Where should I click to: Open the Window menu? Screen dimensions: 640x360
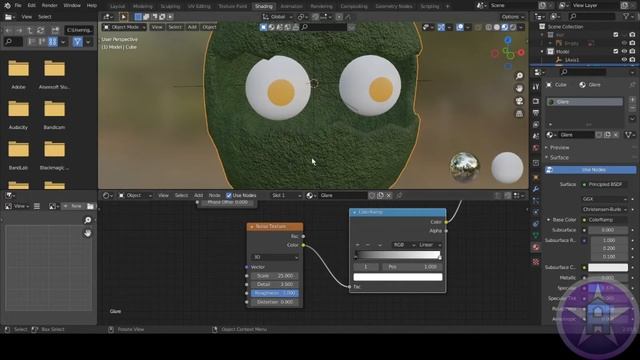(72, 6)
